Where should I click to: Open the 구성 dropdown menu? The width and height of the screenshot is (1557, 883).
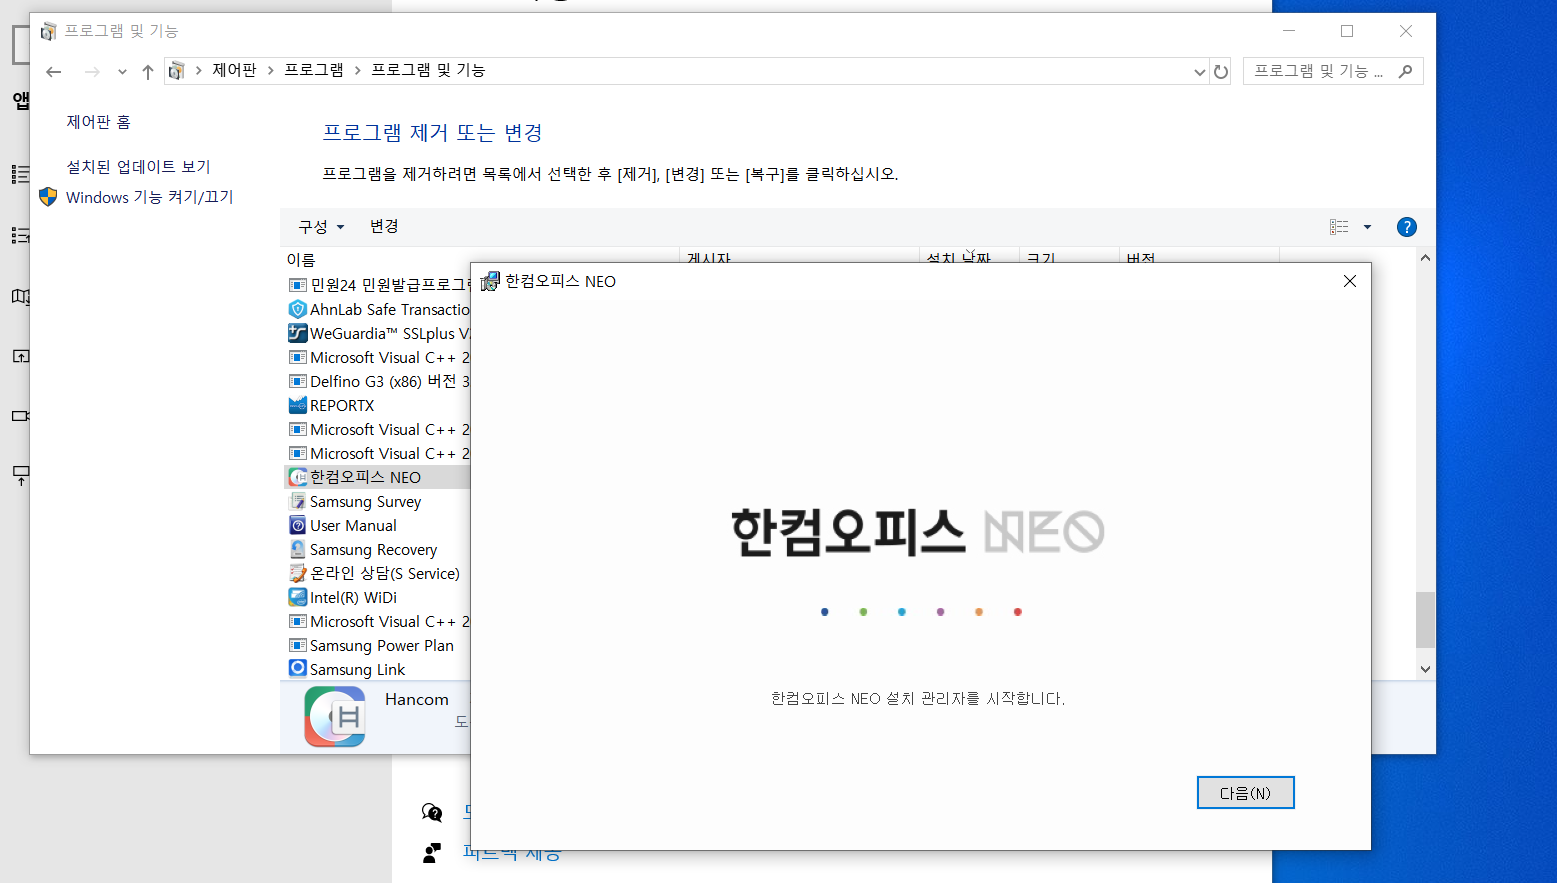(x=321, y=227)
